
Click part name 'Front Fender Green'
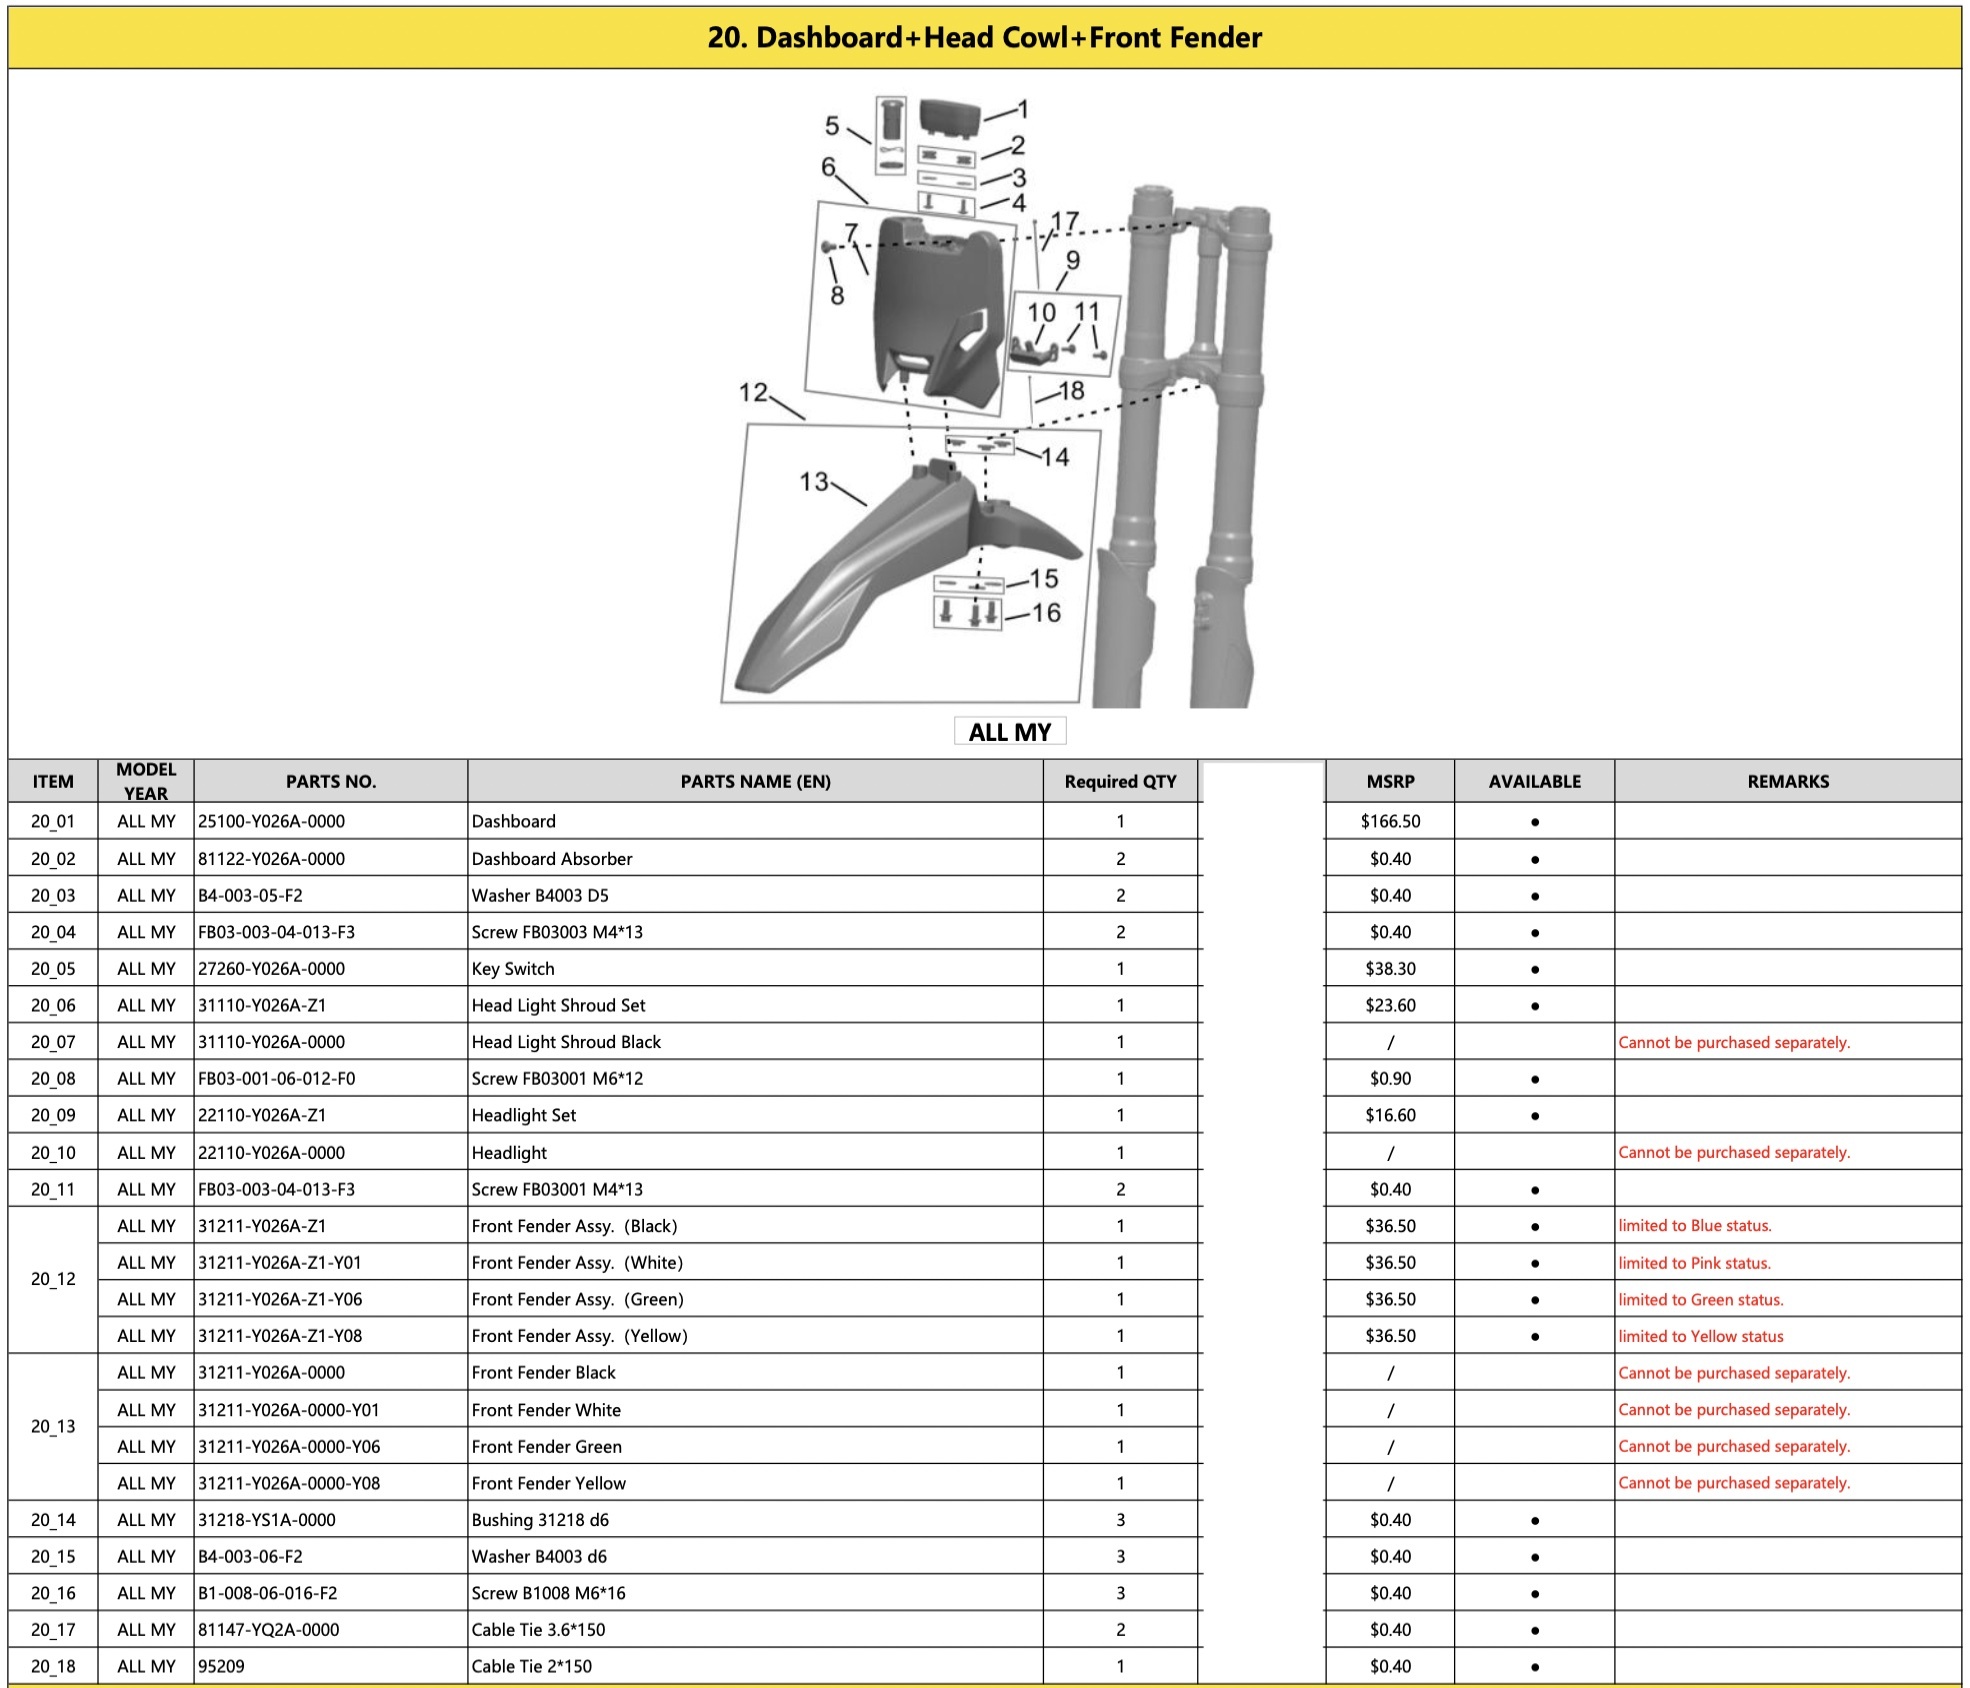click(546, 1446)
